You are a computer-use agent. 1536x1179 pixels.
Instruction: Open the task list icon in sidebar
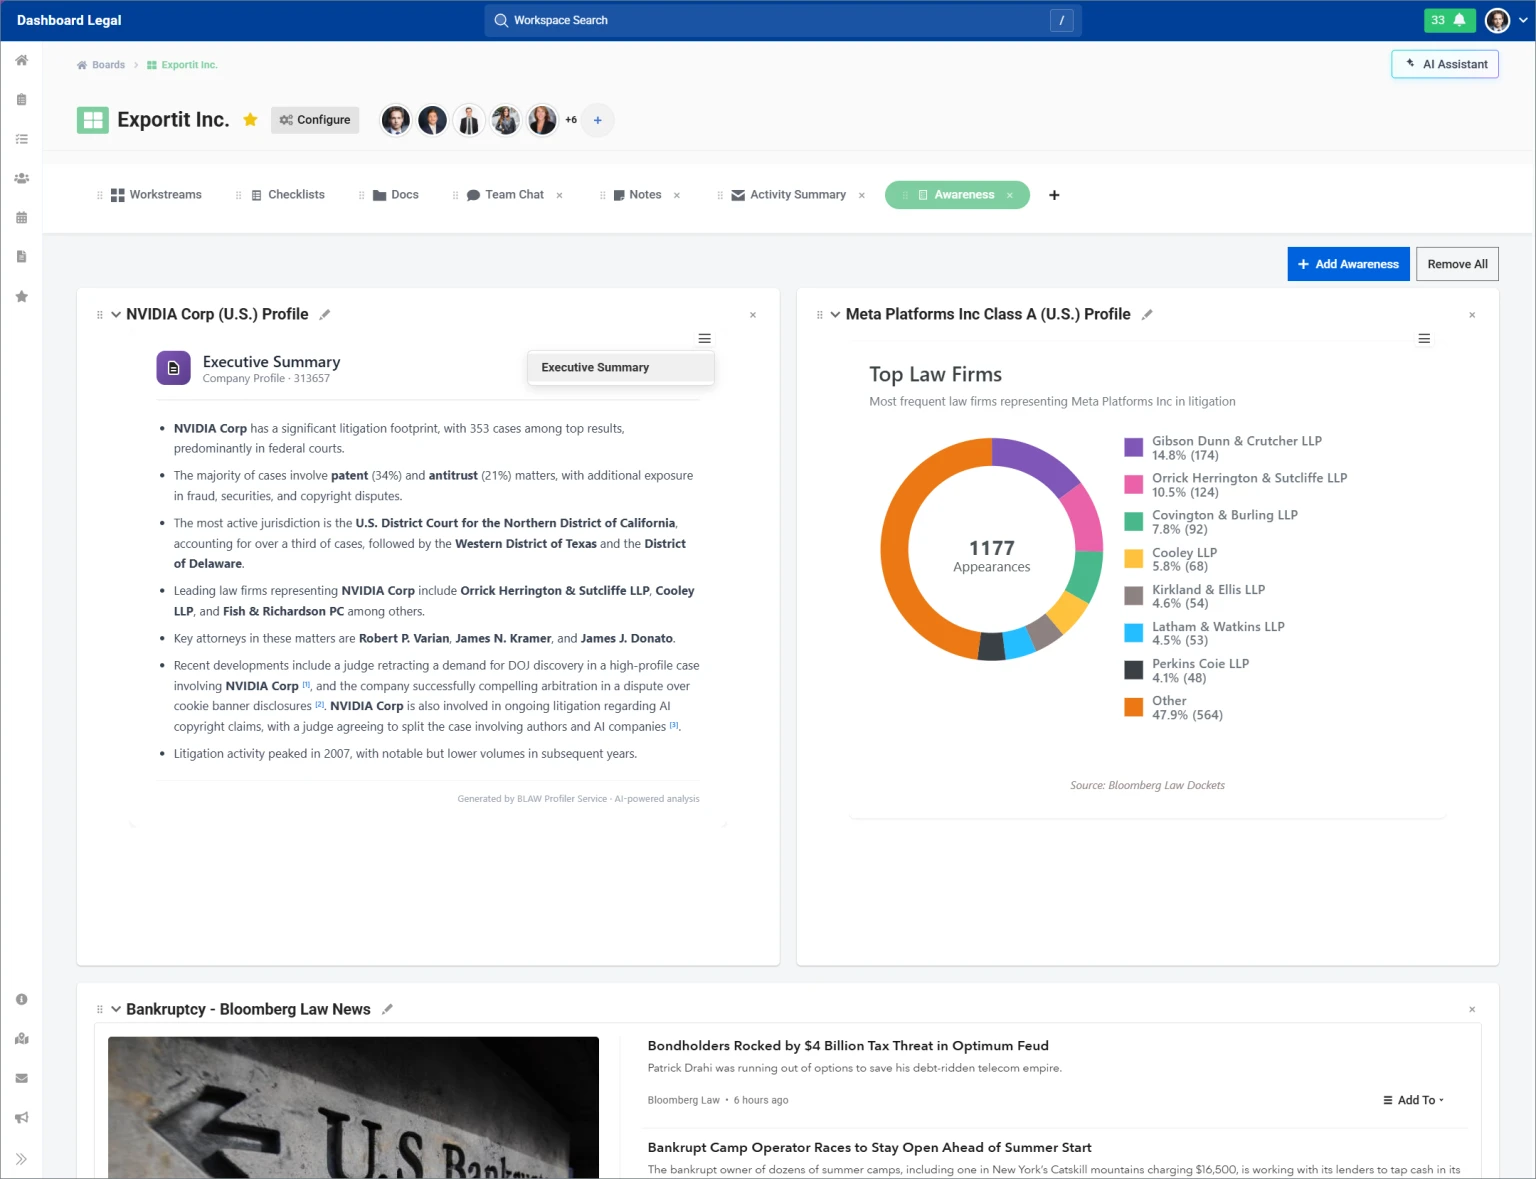coord(21,139)
